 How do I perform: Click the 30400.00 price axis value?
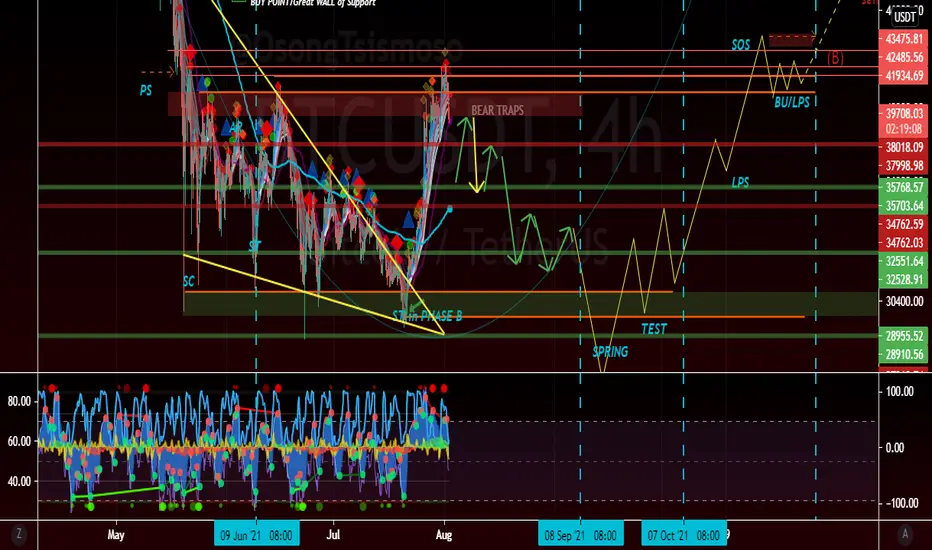905,301
